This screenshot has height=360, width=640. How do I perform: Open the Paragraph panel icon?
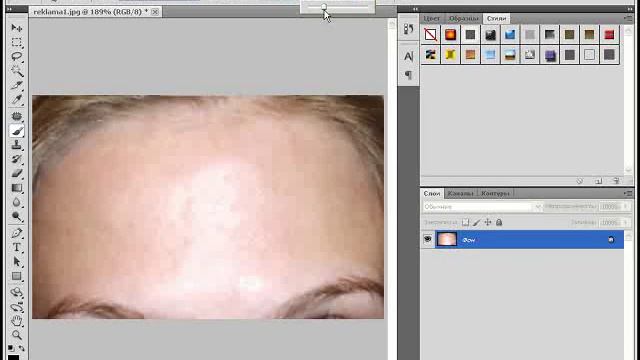click(x=408, y=75)
